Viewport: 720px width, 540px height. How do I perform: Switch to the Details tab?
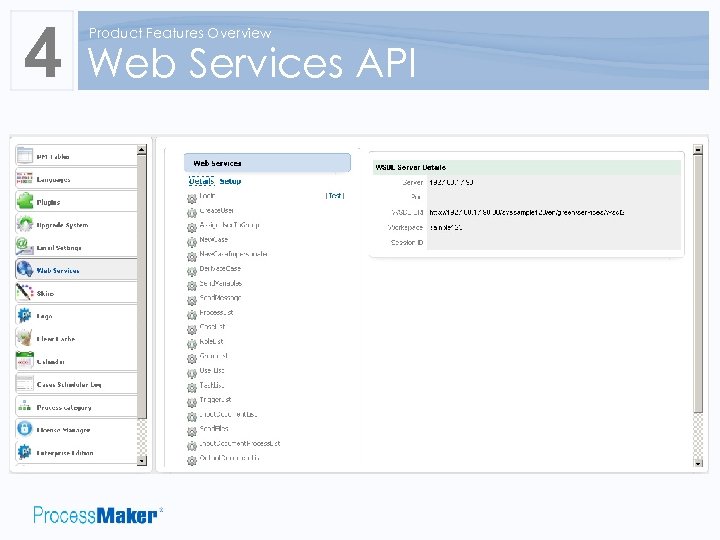[x=202, y=181]
